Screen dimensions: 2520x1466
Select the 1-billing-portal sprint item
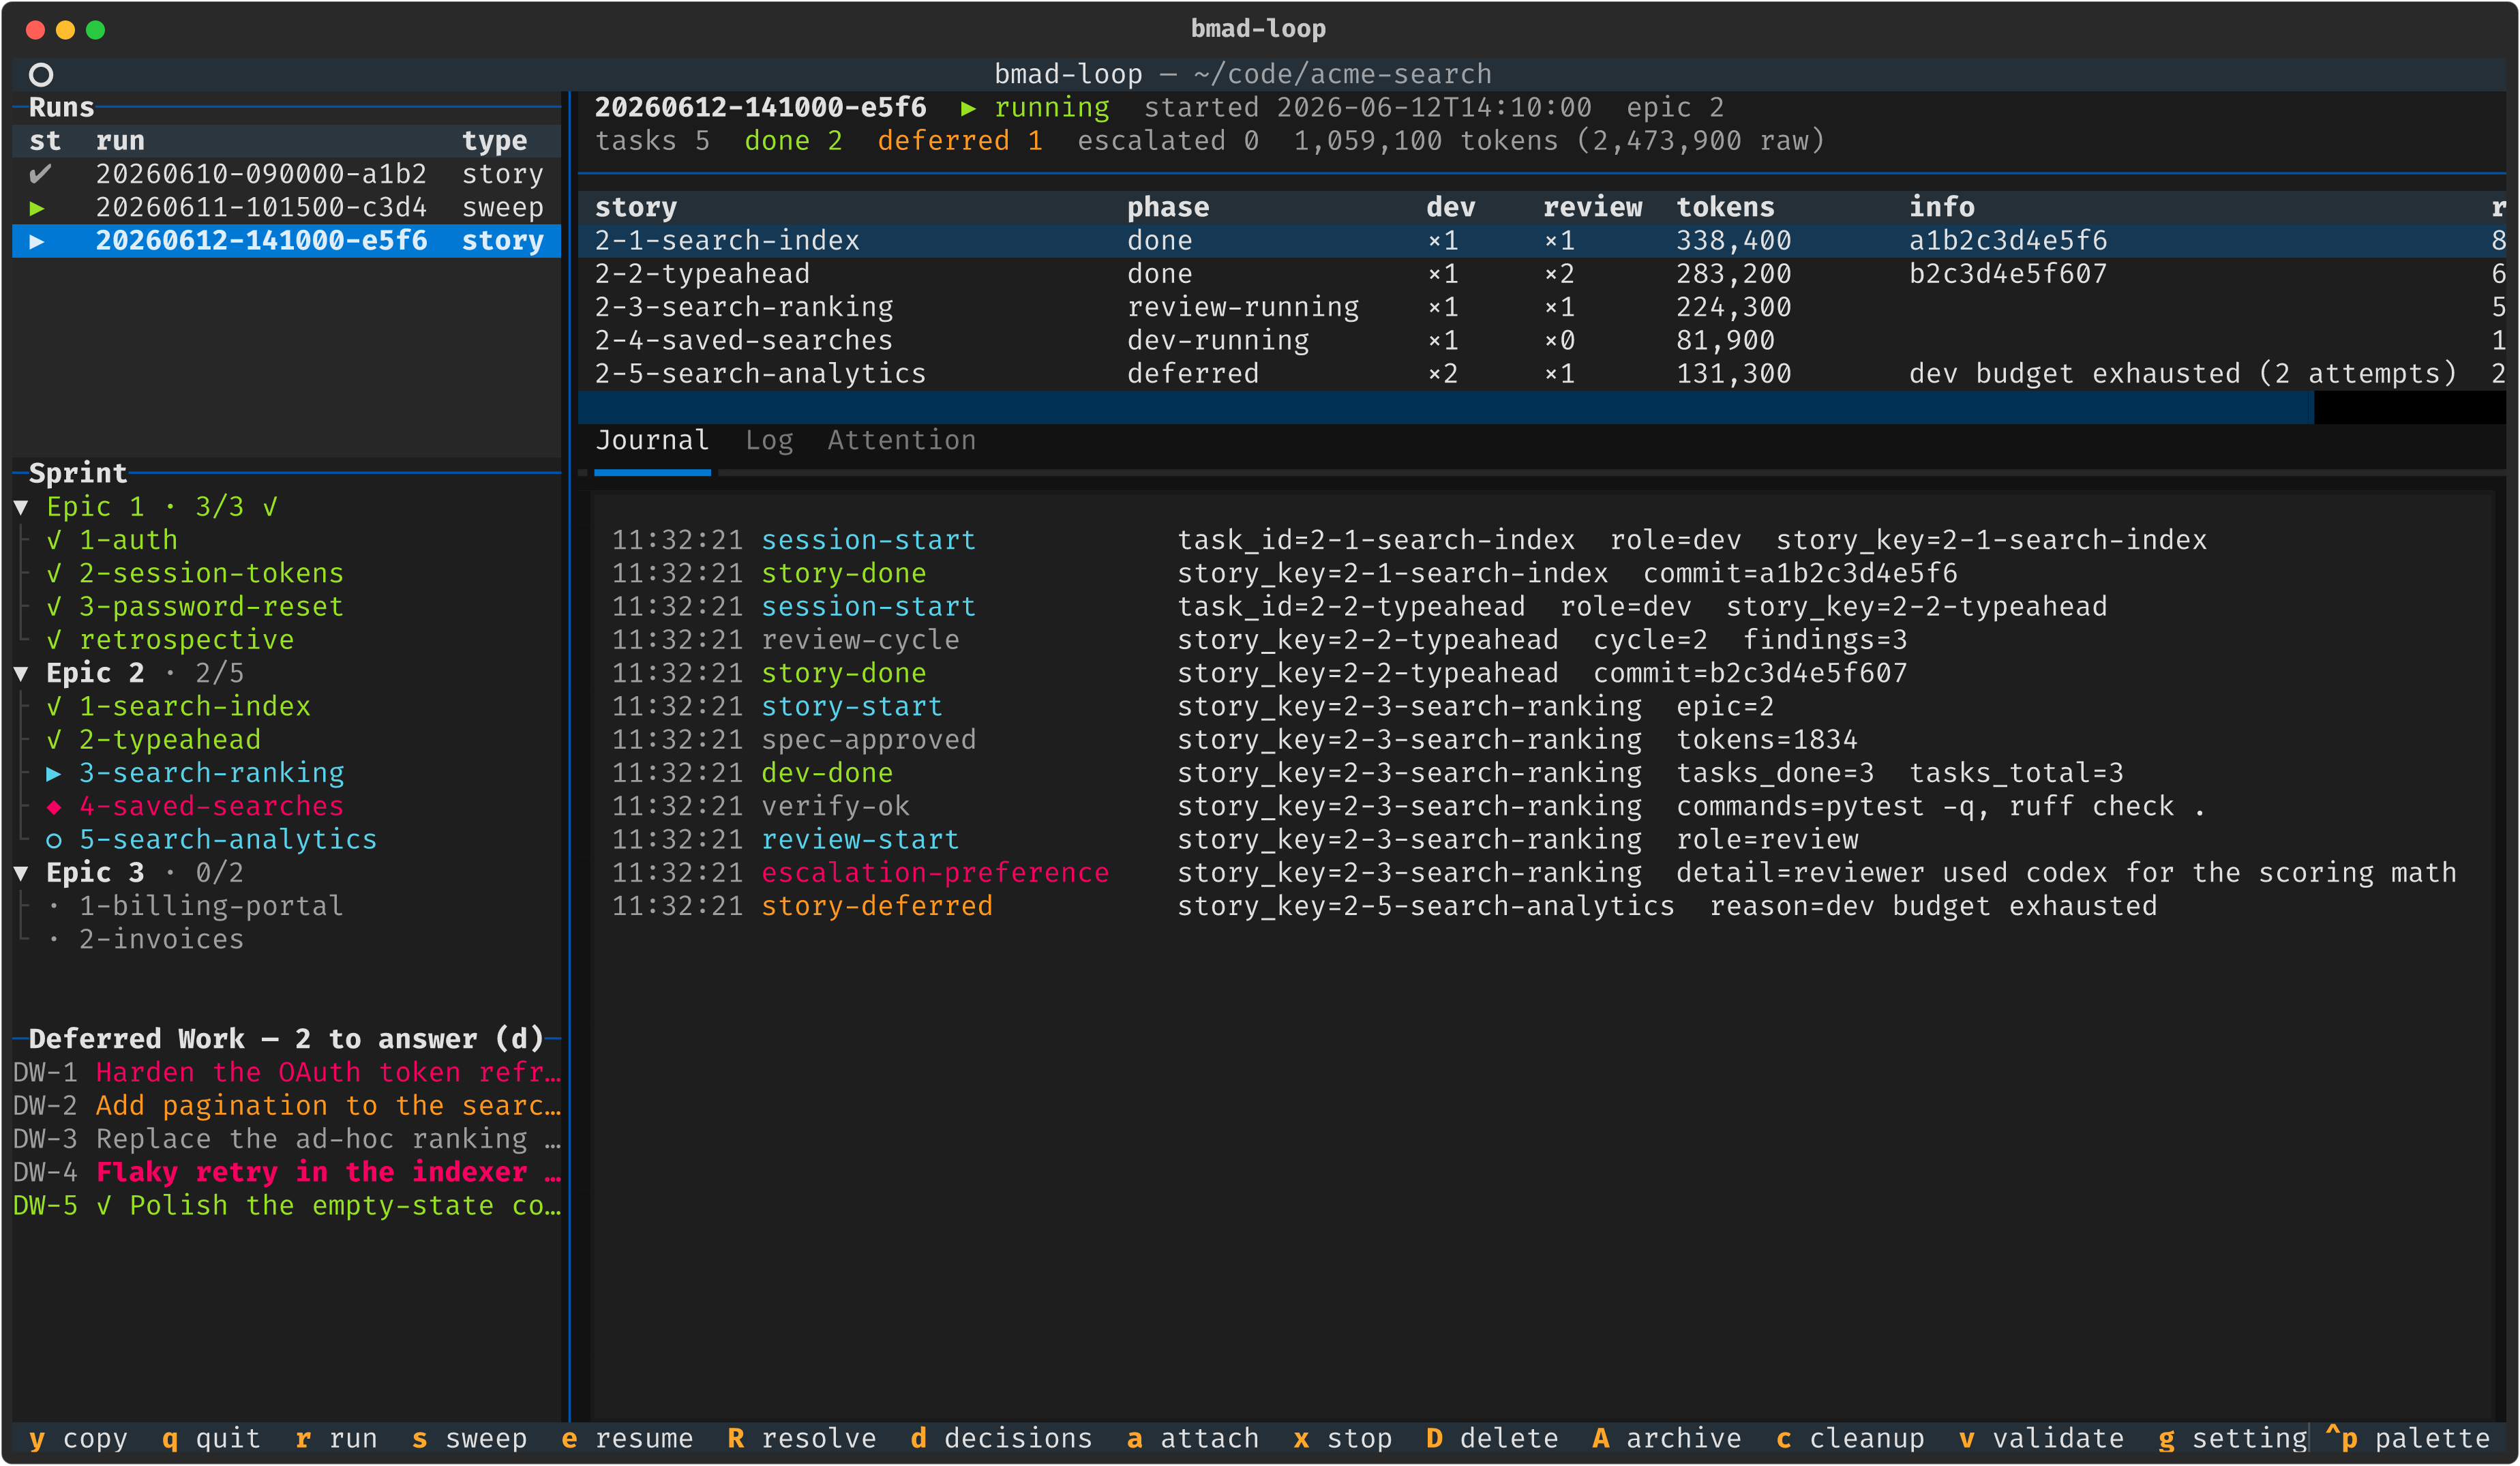click(211, 906)
